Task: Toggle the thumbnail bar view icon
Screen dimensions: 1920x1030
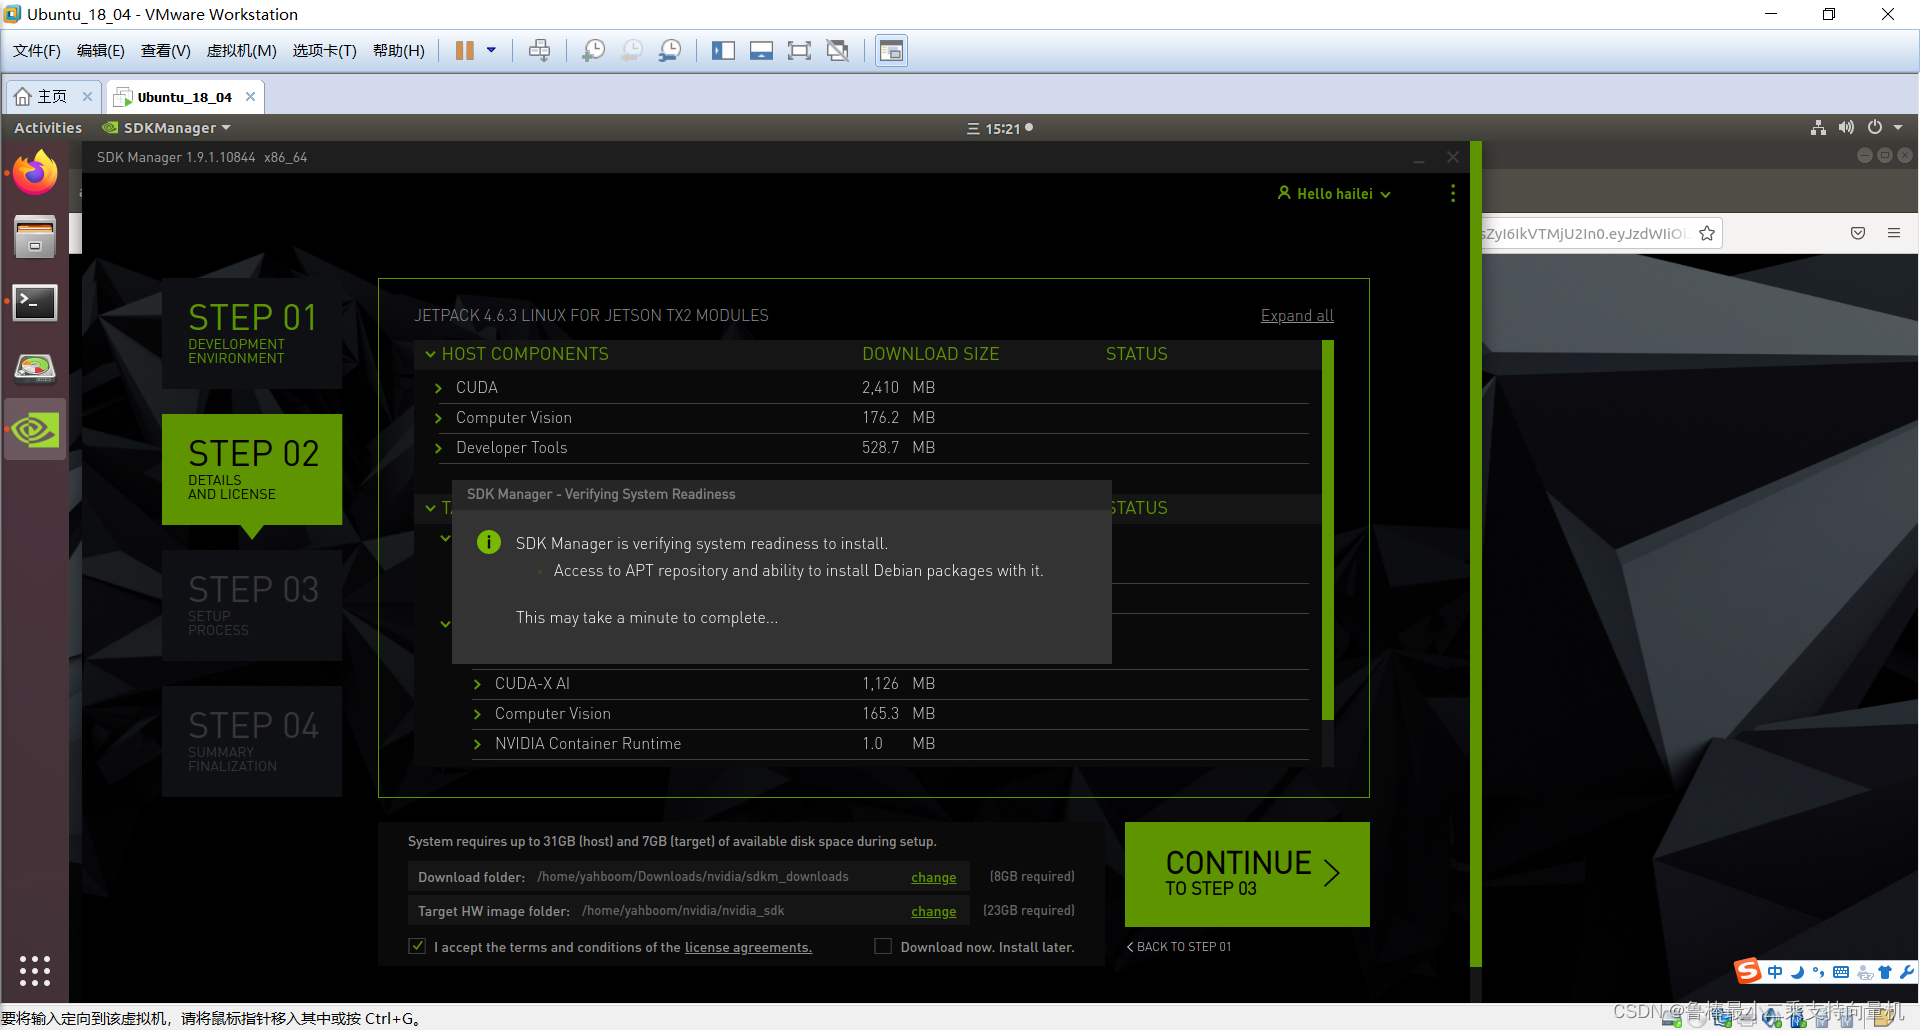Action: pos(761,51)
